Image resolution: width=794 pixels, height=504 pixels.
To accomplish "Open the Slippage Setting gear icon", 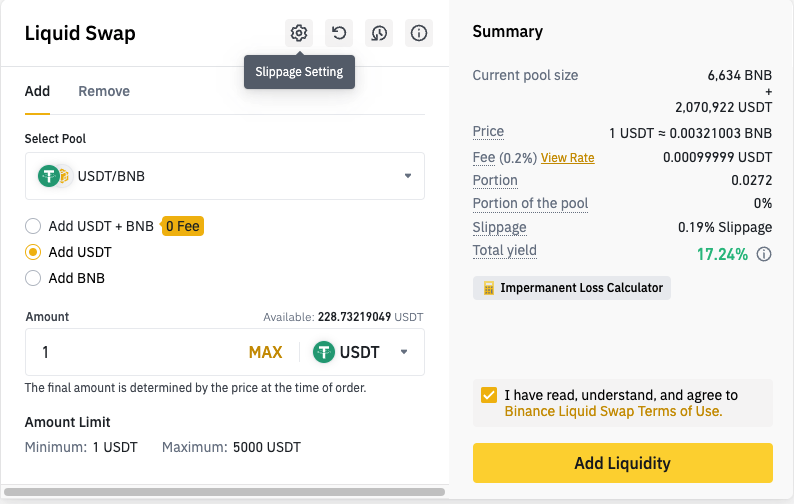I will click(x=299, y=33).
